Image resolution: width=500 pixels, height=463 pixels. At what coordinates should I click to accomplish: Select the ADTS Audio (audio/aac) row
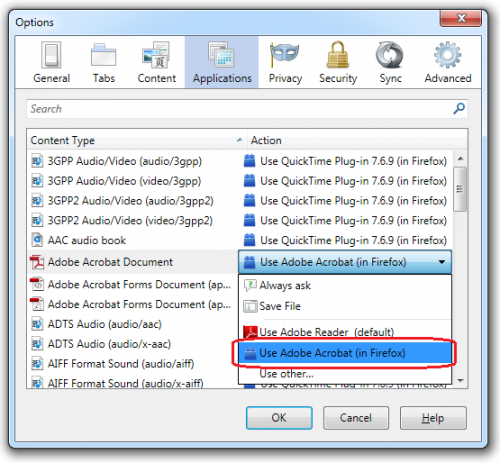pos(133,324)
